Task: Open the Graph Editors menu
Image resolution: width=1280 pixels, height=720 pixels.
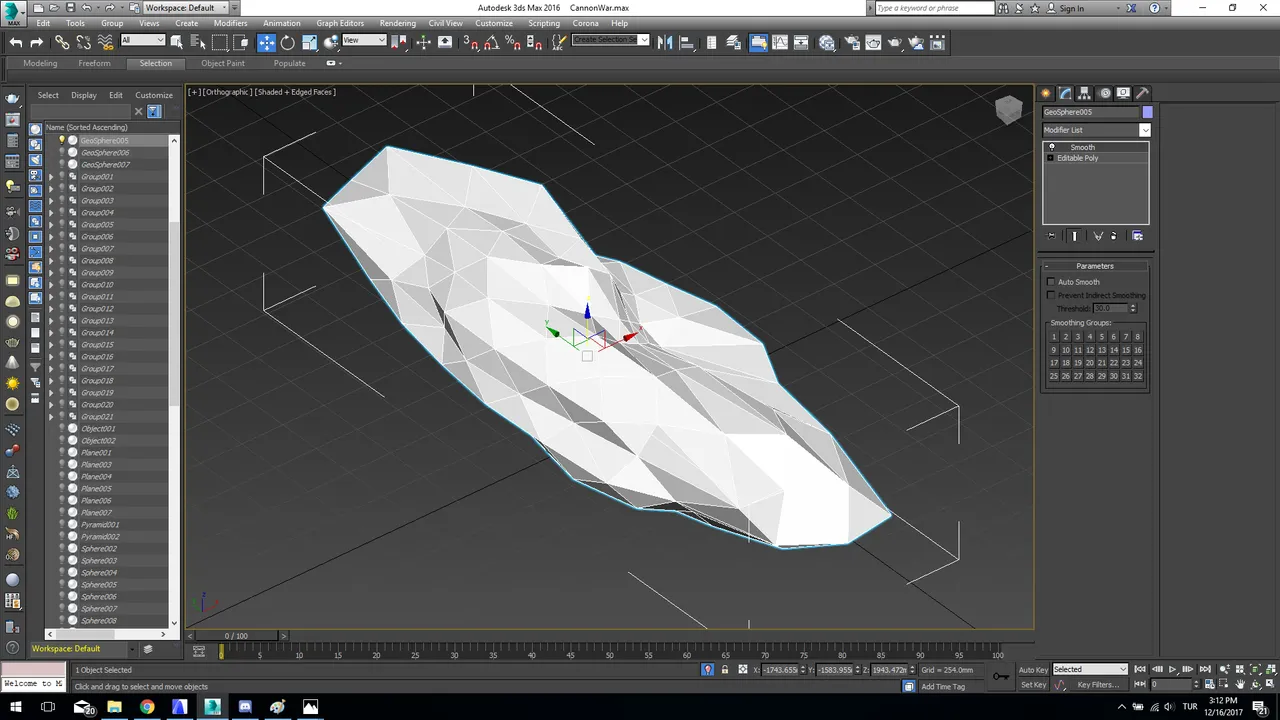Action: click(x=340, y=23)
